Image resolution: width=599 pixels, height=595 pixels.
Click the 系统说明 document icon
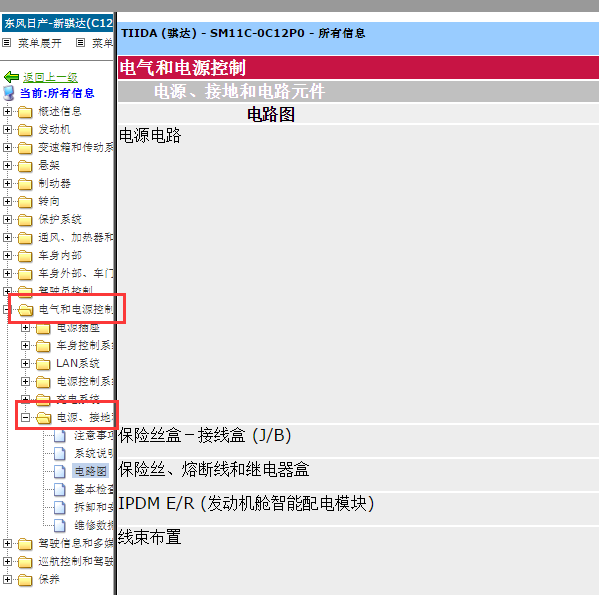click(x=60, y=454)
